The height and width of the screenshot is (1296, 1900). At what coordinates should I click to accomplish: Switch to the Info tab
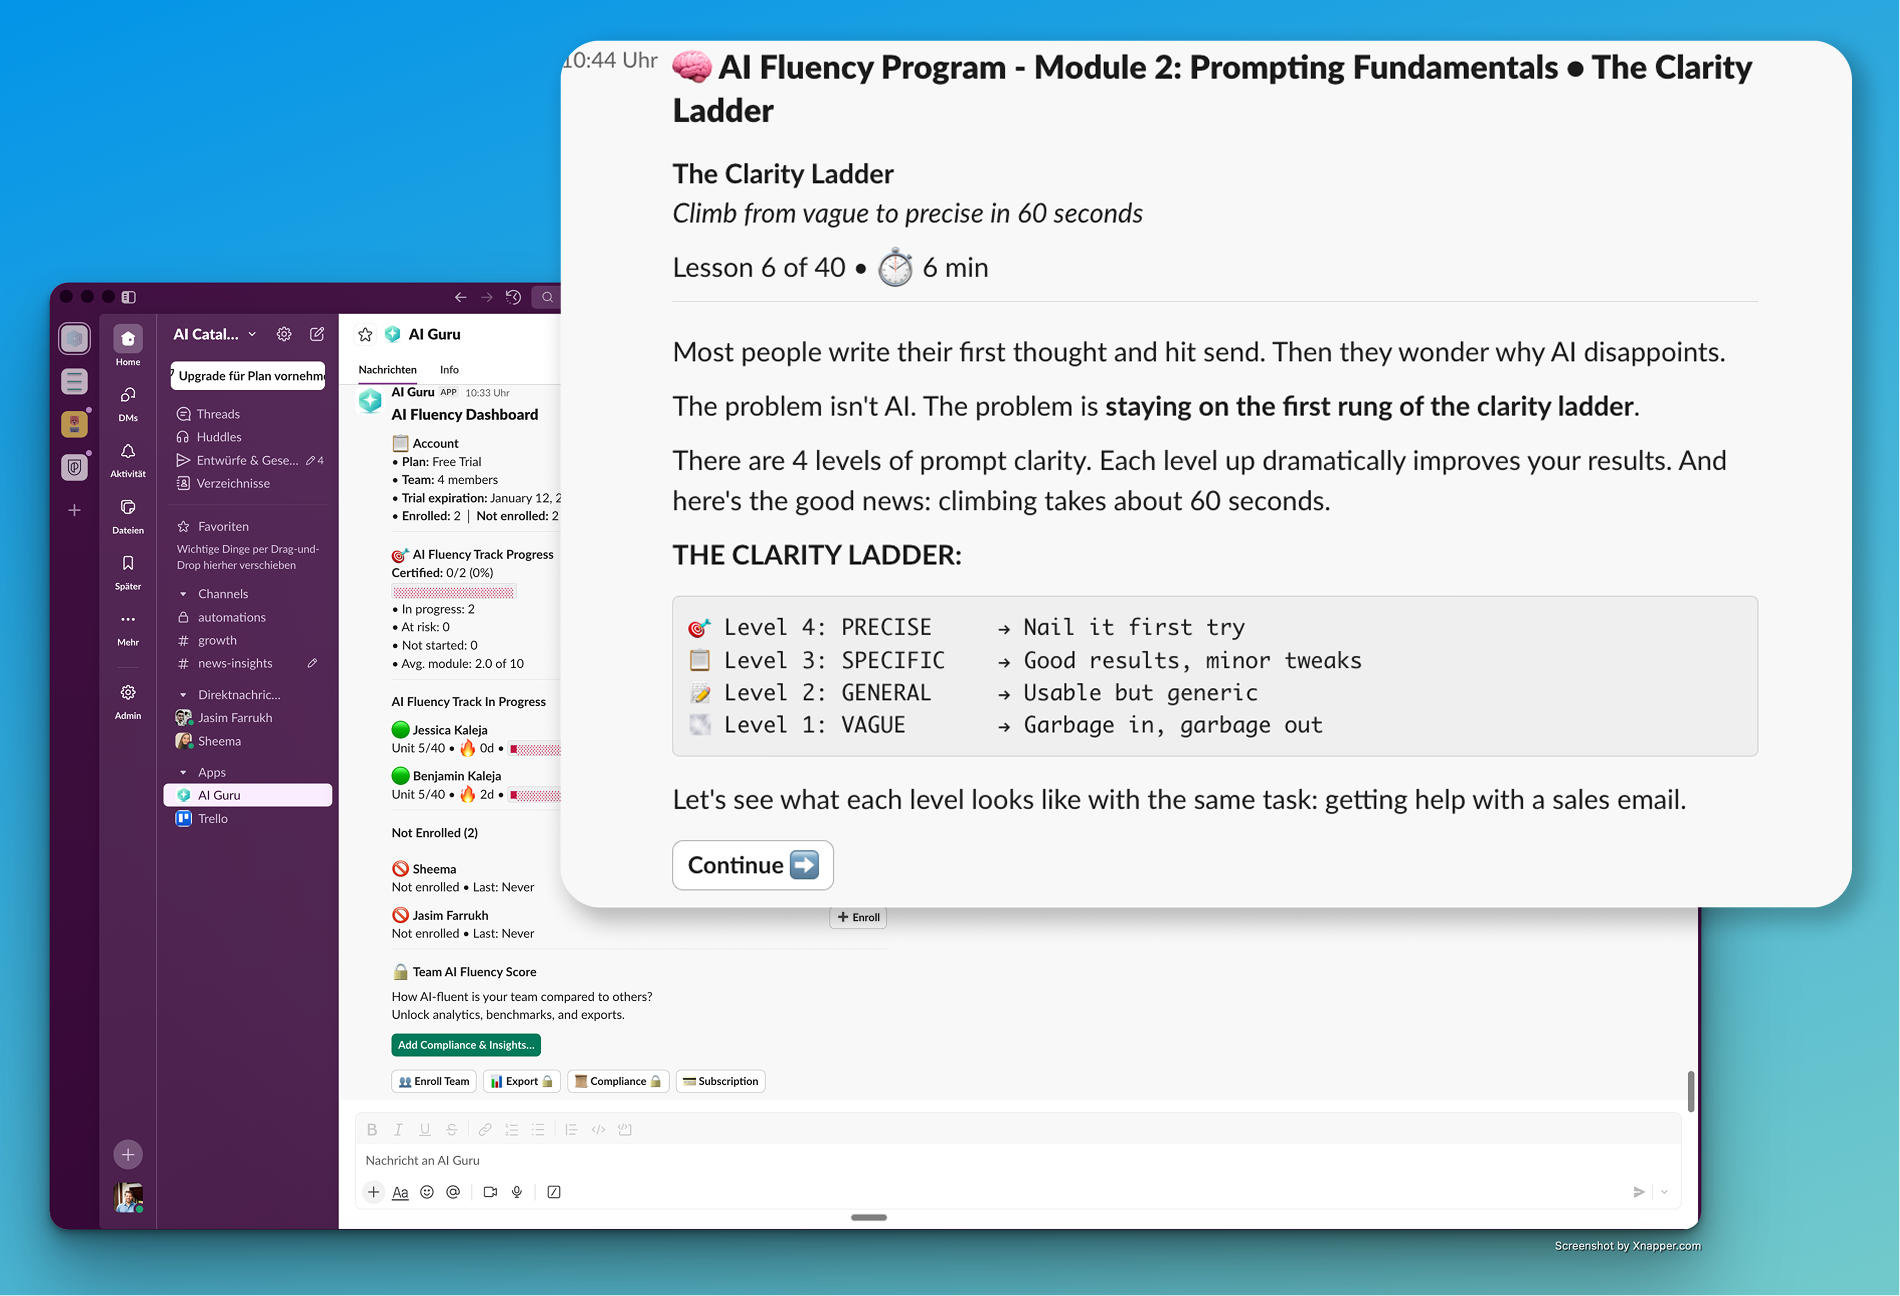point(448,369)
